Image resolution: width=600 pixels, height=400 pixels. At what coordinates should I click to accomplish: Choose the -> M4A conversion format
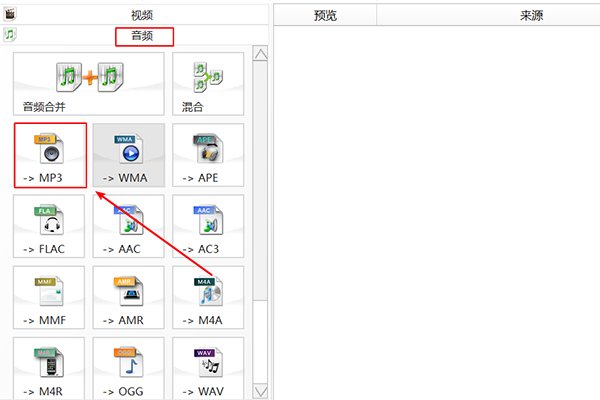[208, 297]
